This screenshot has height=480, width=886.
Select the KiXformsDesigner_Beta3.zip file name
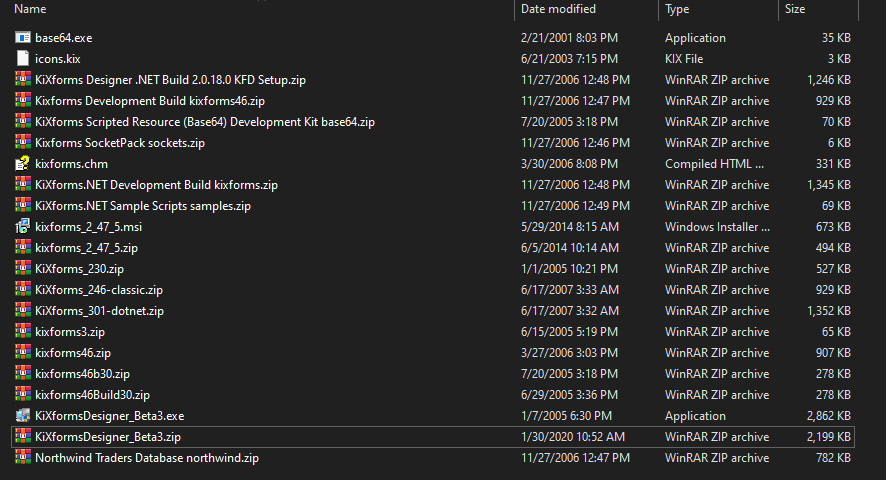coord(107,437)
